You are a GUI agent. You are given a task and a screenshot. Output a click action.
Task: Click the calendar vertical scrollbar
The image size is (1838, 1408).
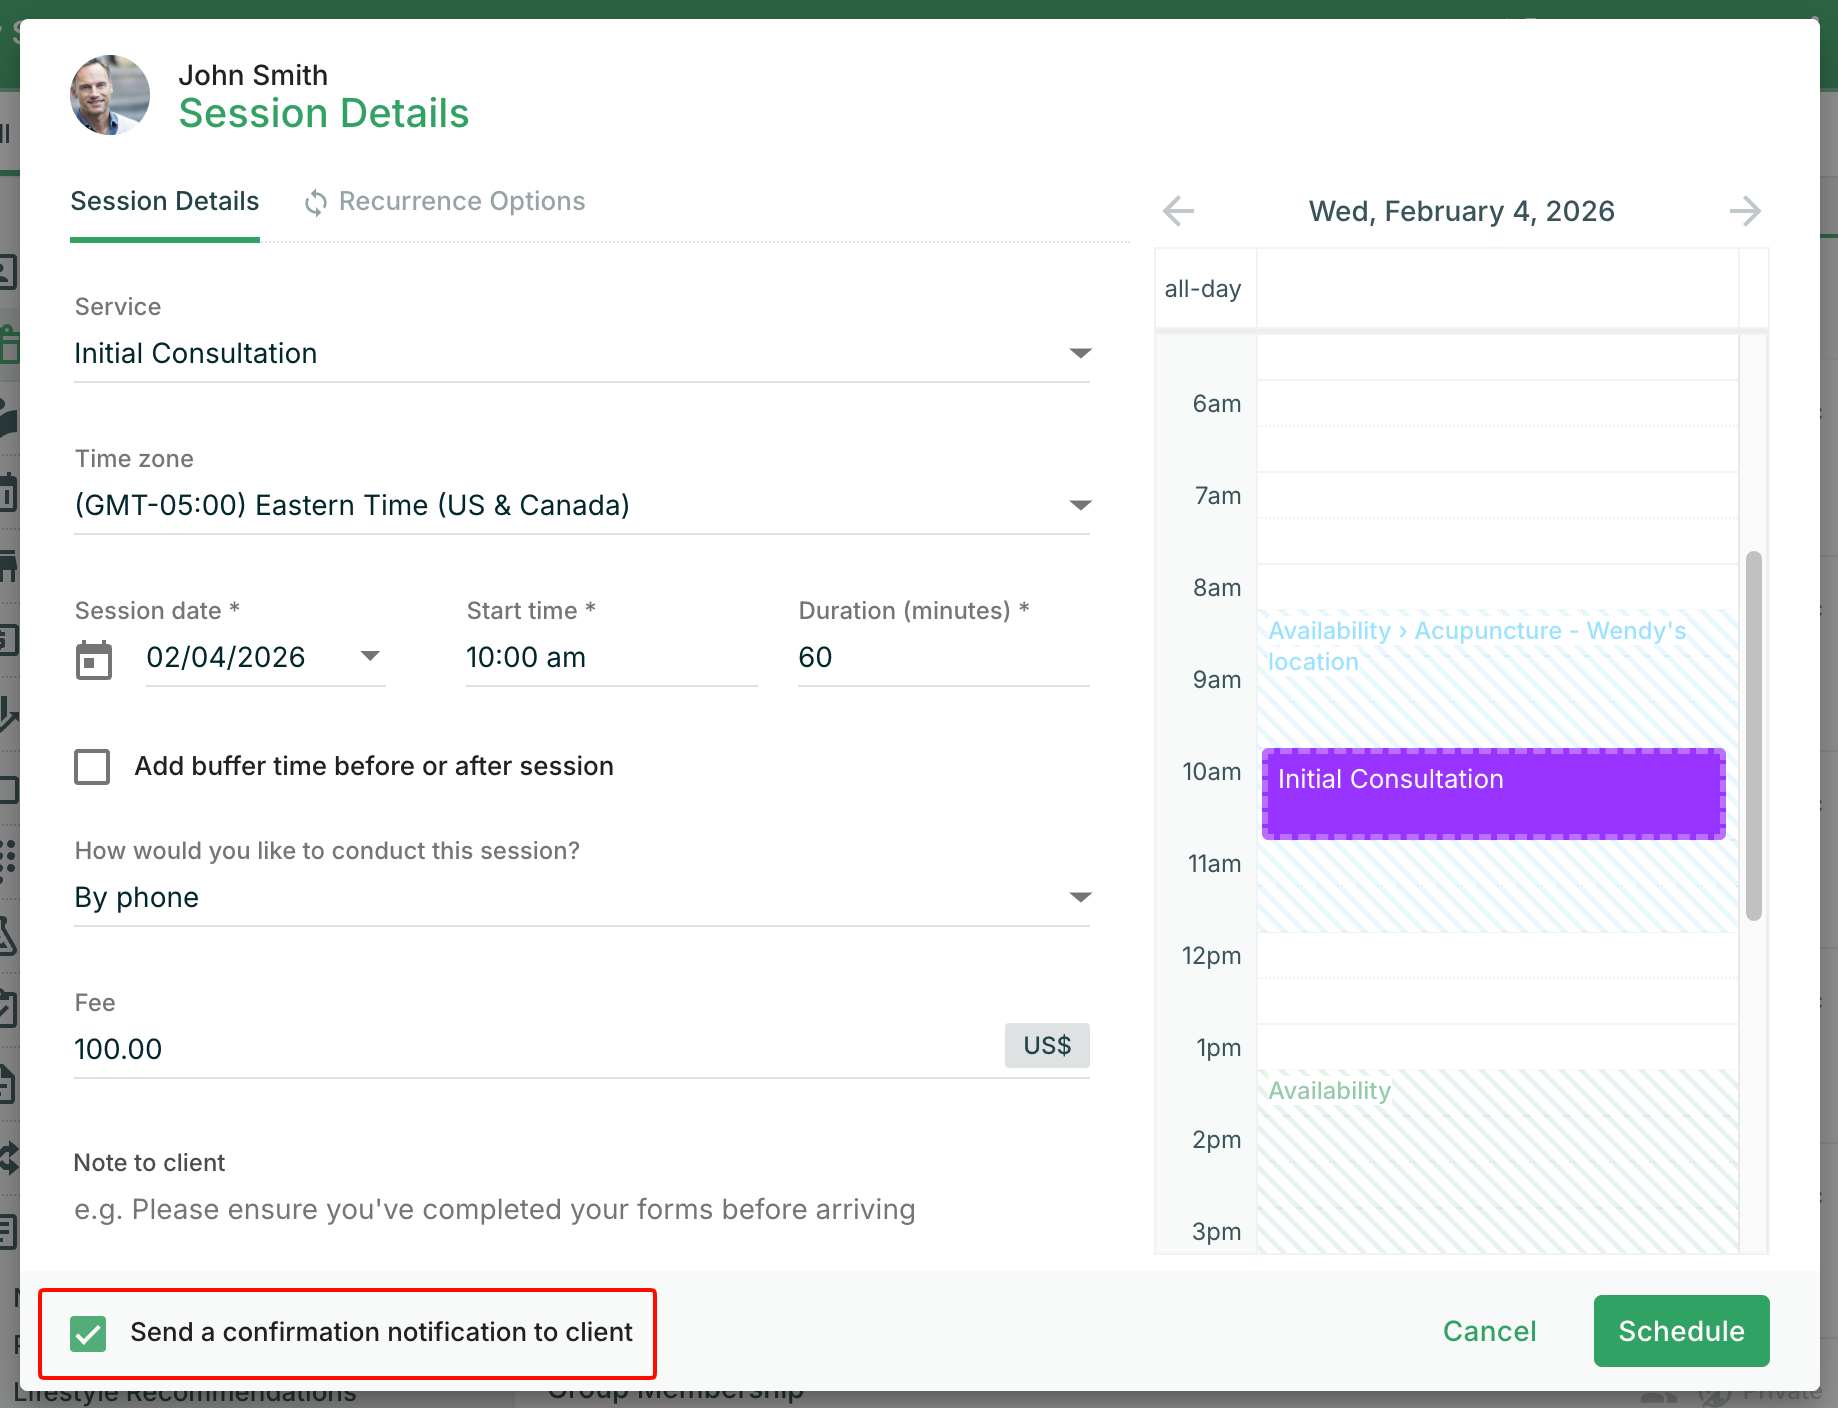[x=1753, y=735]
